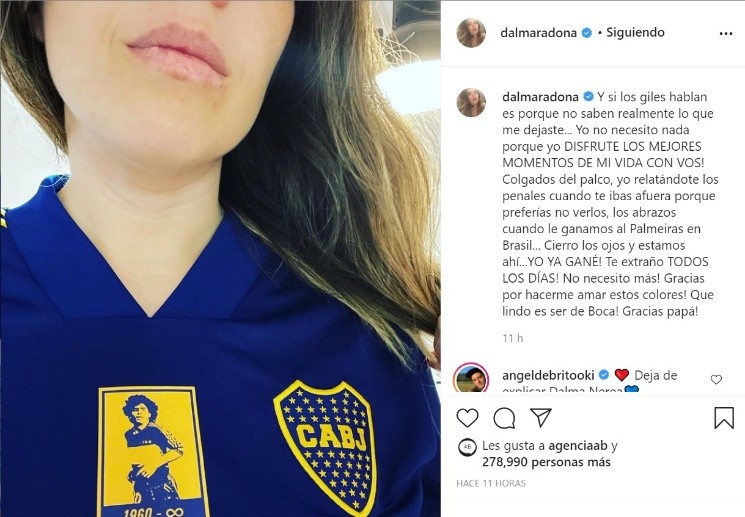745x517 pixels.
Task: Like angeldebritooki's comment with small heart
Action: (x=716, y=379)
